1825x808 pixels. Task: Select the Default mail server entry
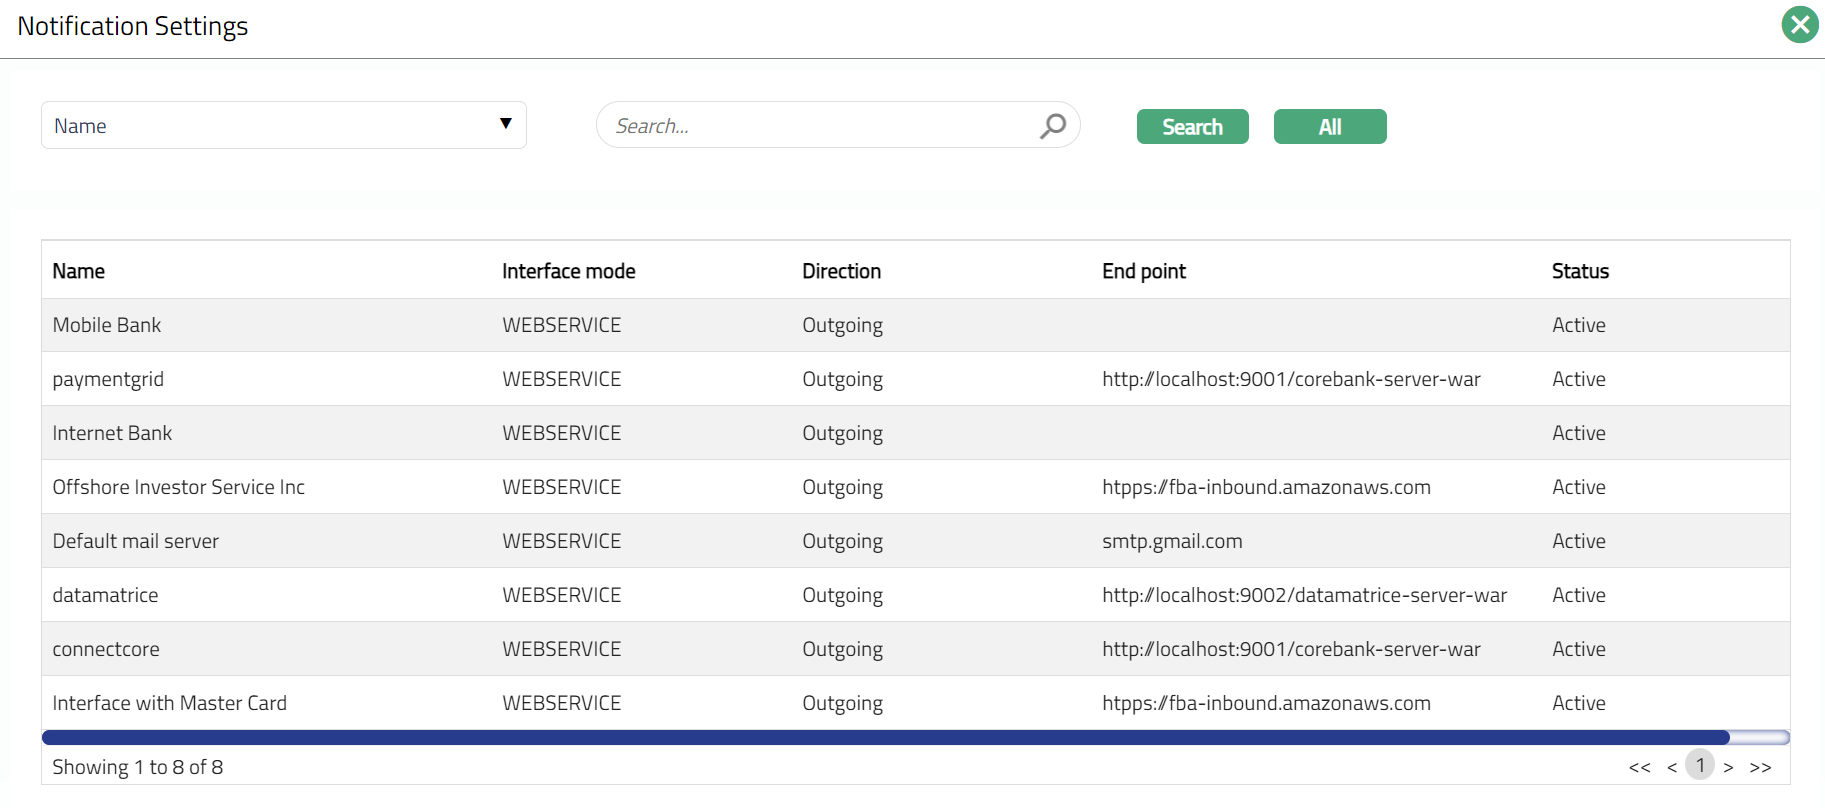pos(135,541)
